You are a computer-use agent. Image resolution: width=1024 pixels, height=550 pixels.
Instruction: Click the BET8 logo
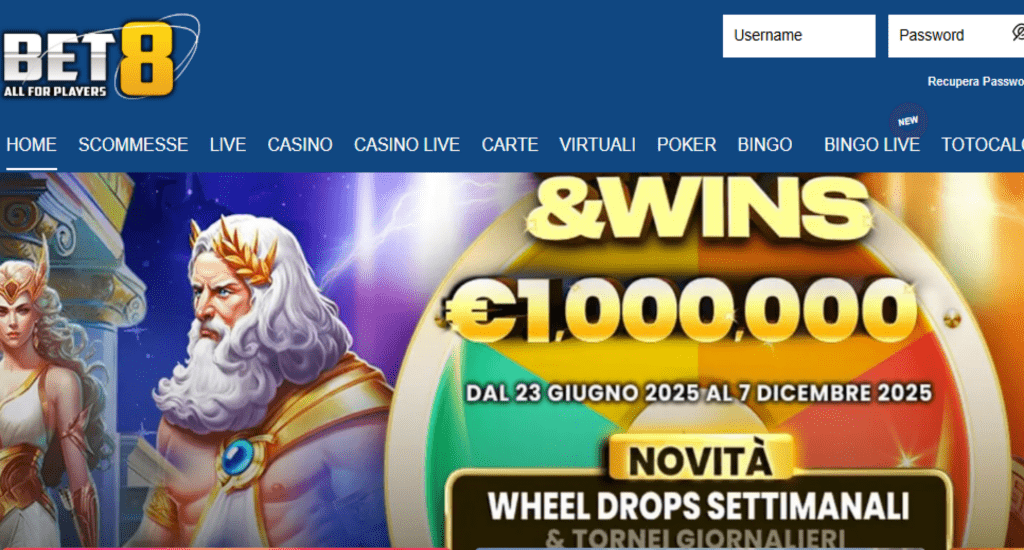coord(99,57)
